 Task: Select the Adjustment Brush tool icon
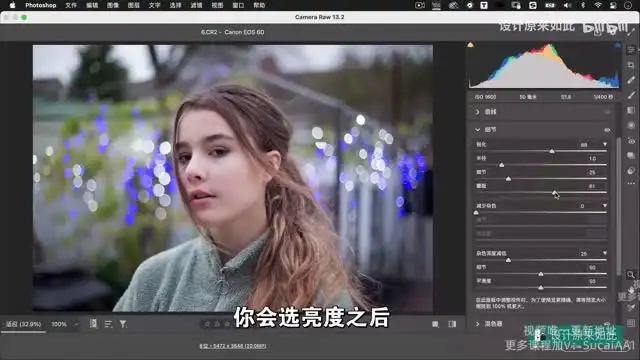coord(631,95)
